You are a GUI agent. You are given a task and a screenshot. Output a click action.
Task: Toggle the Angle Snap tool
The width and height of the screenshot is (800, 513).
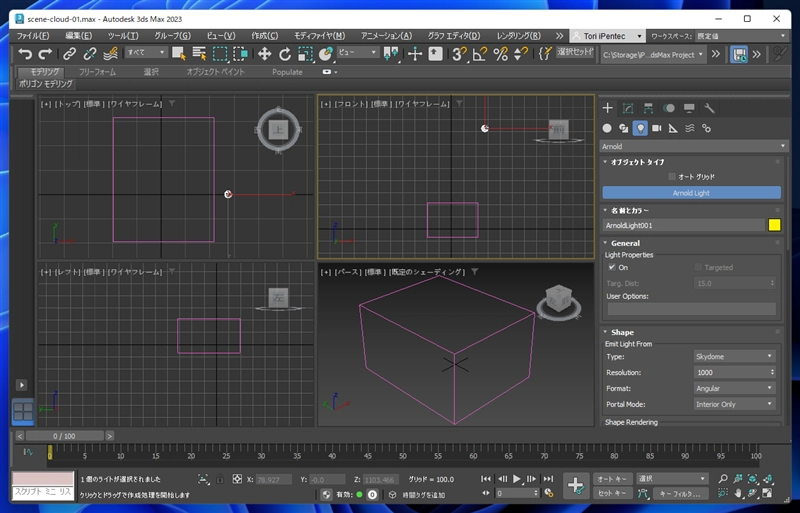pyautogui.click(x=480, y=54)
